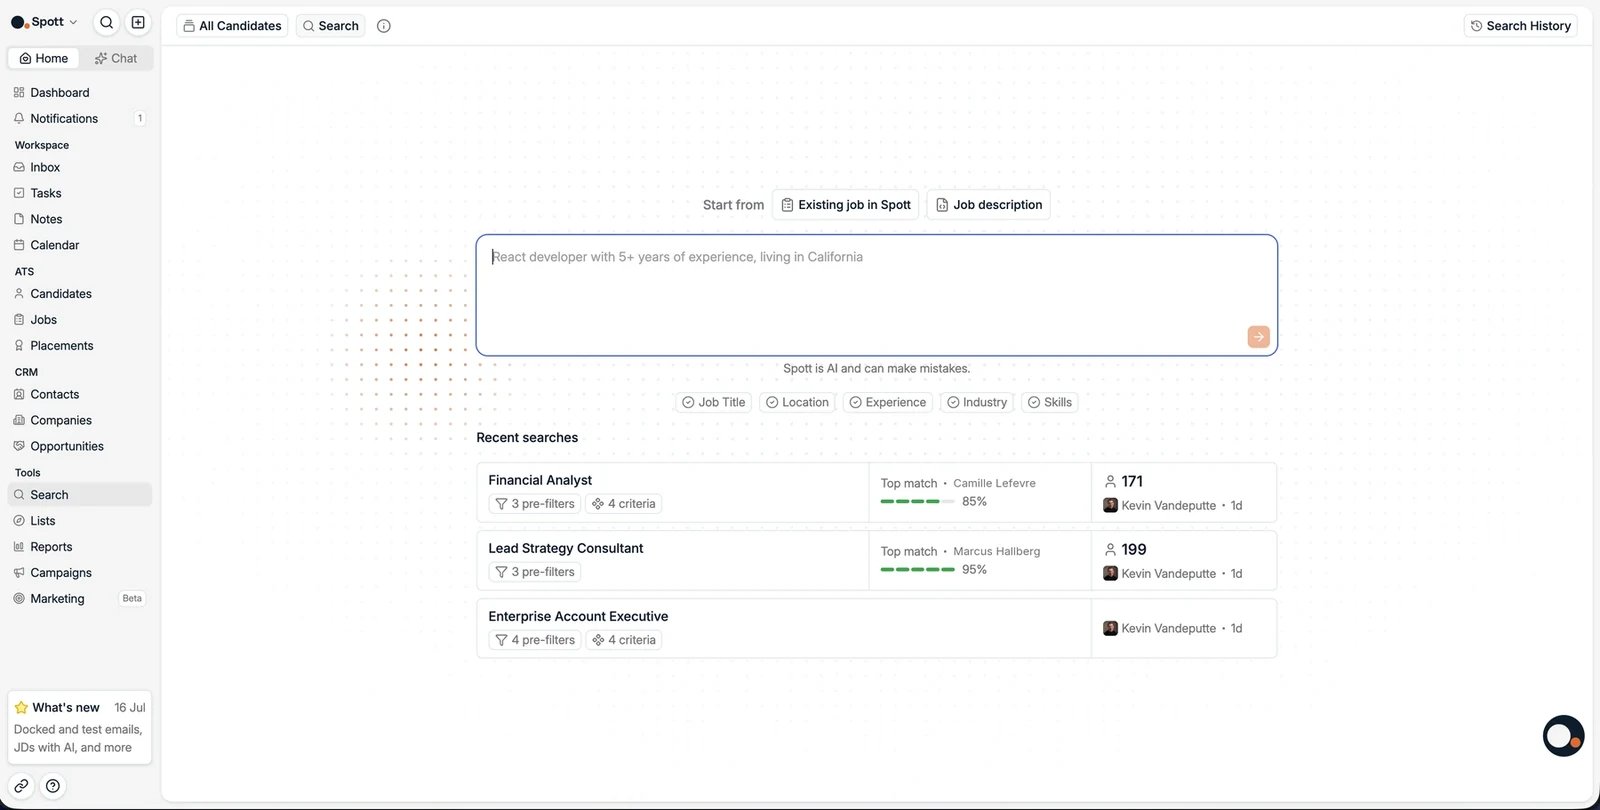Click the new item plus icon
This screenshot has height=810, width=1600.
(x=138, y=22)
